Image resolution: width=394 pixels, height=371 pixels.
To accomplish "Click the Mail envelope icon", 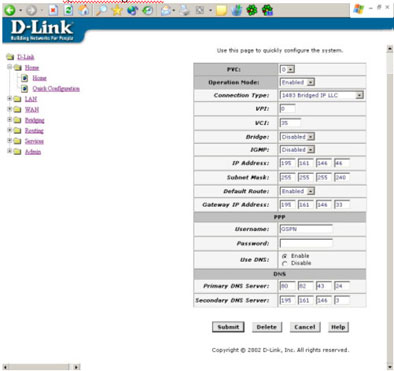I will (x=166, y=11).
